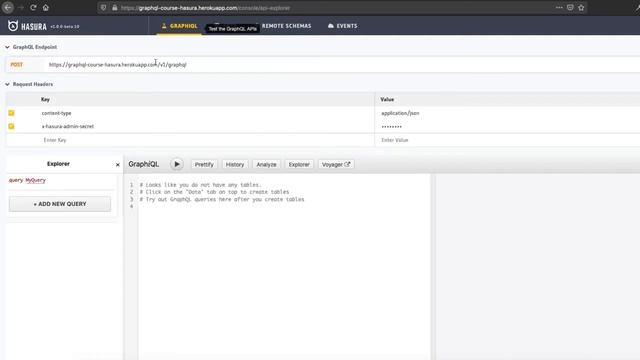The width and height of the screenshot is (640, 360).
Task: Click the POST method label
Action: click(x=17, y=64)
